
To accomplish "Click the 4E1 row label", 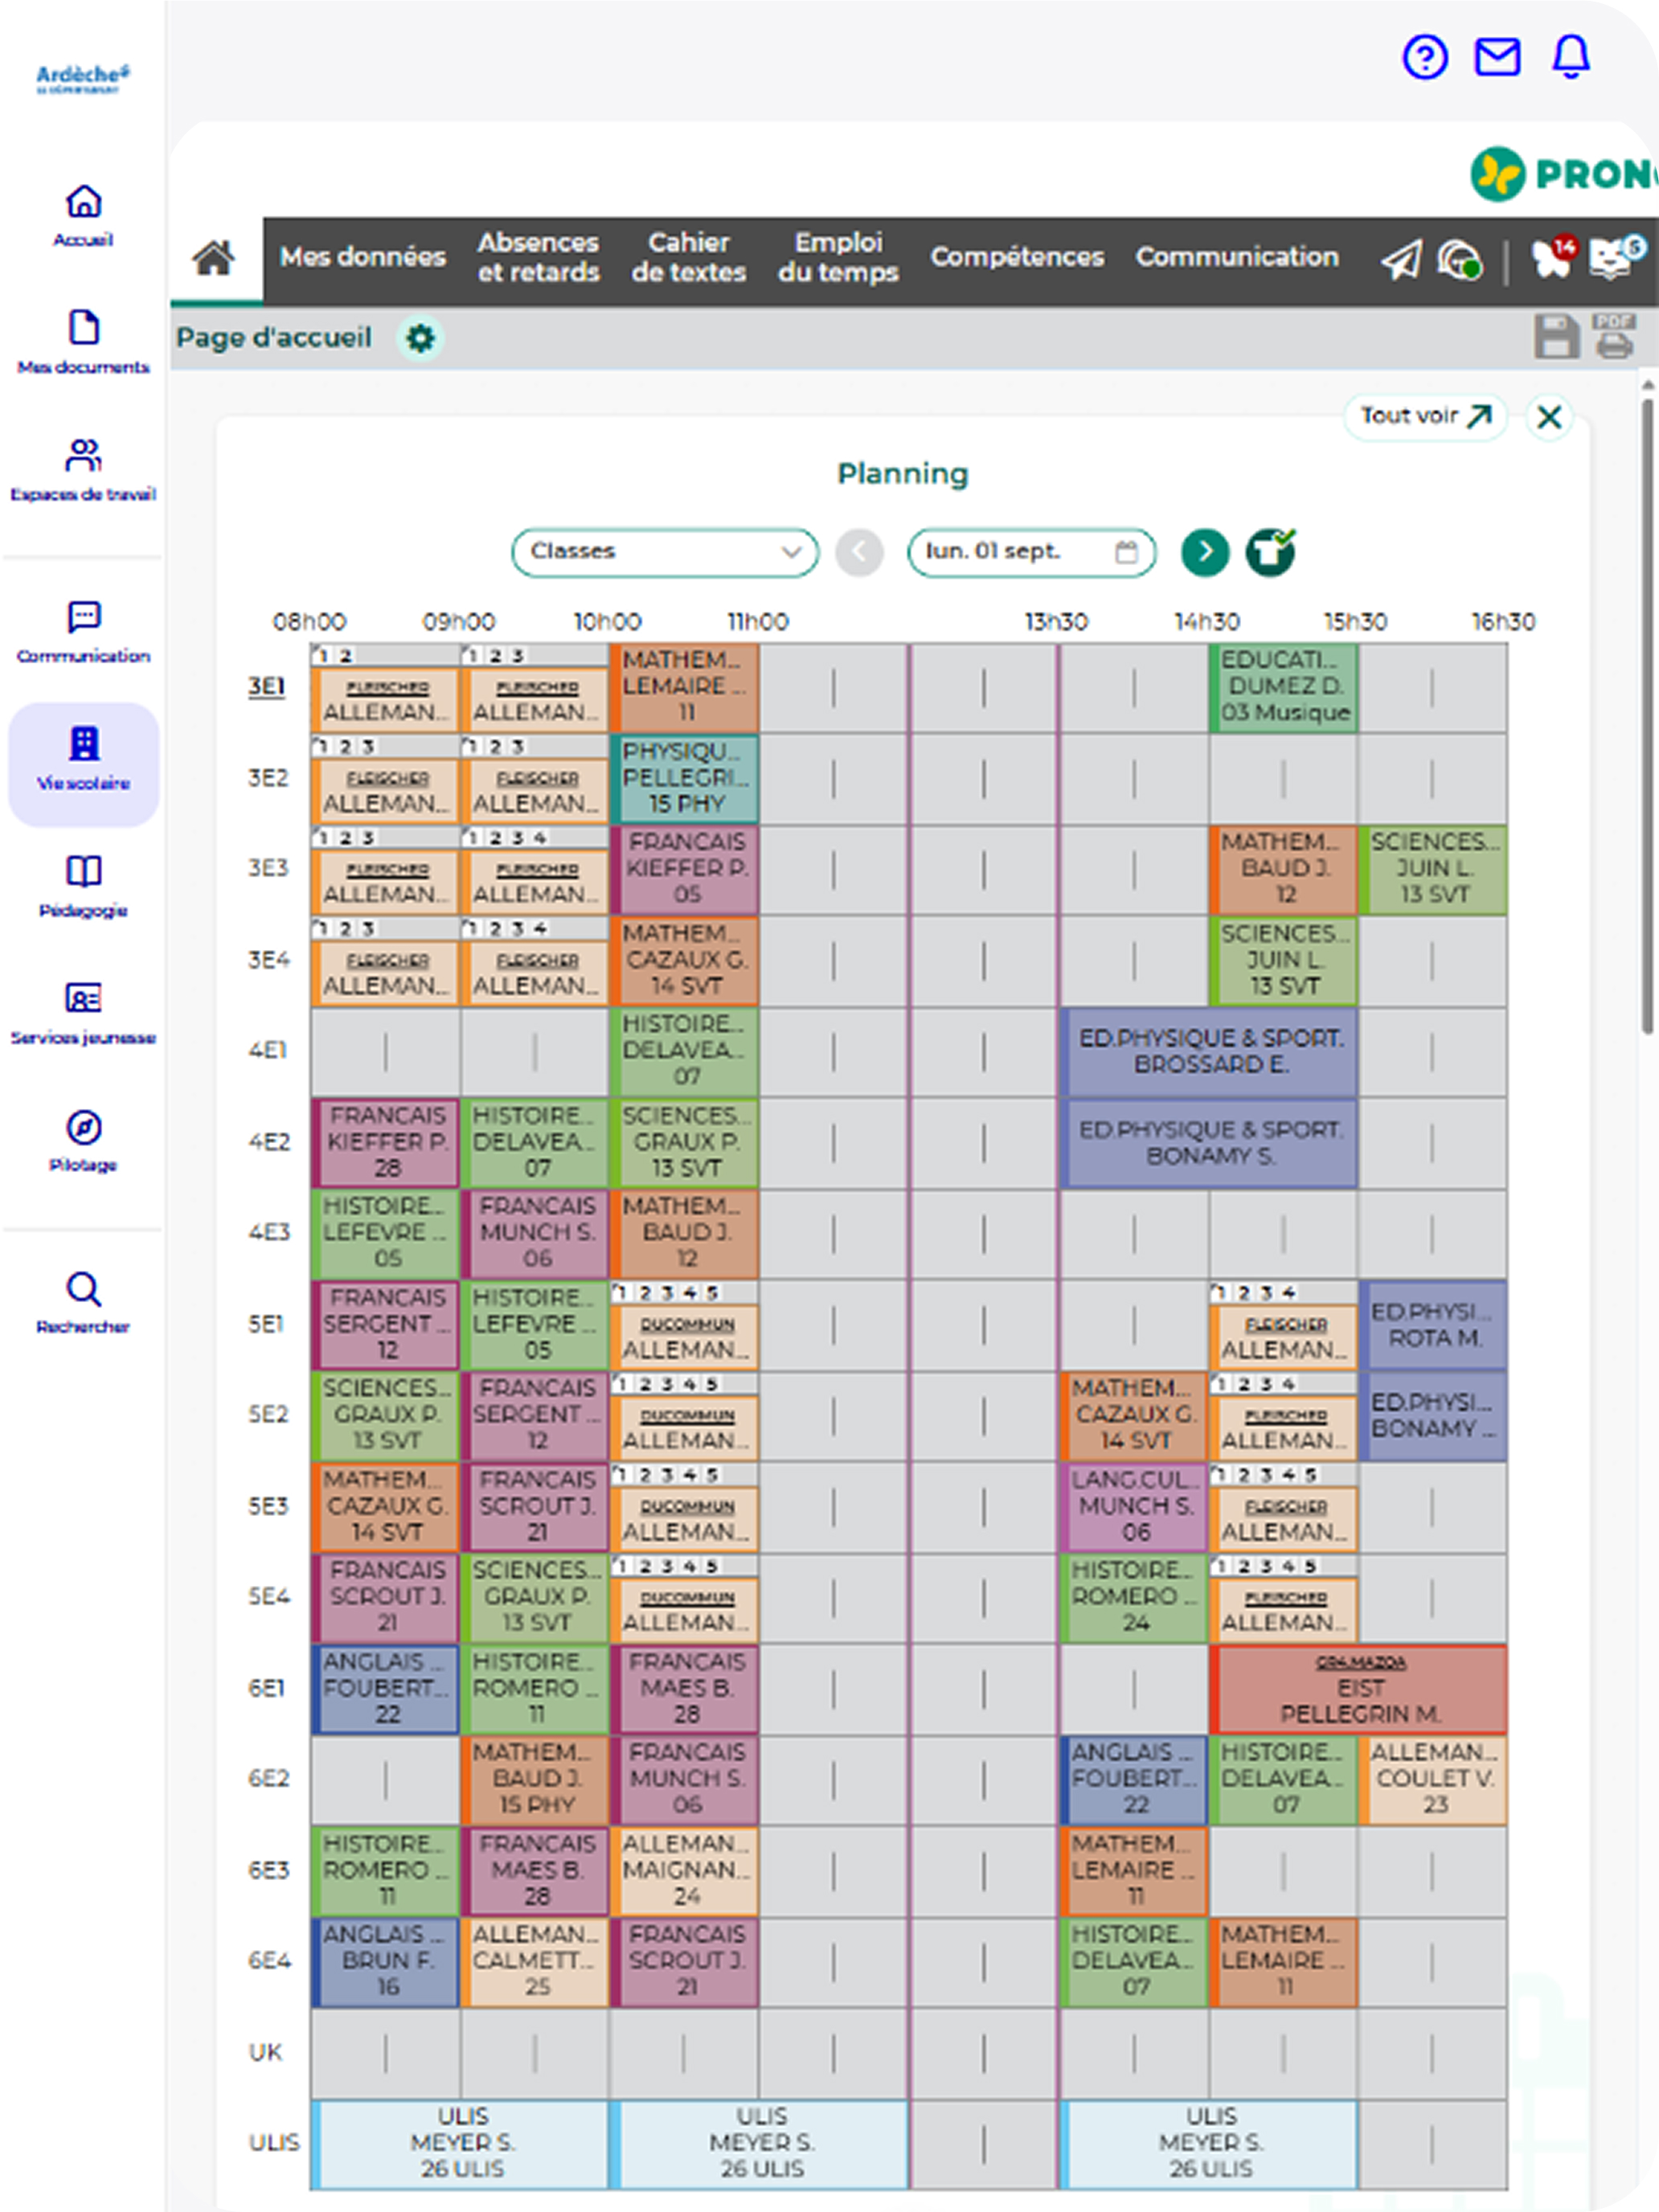I will click(267, 1051).
